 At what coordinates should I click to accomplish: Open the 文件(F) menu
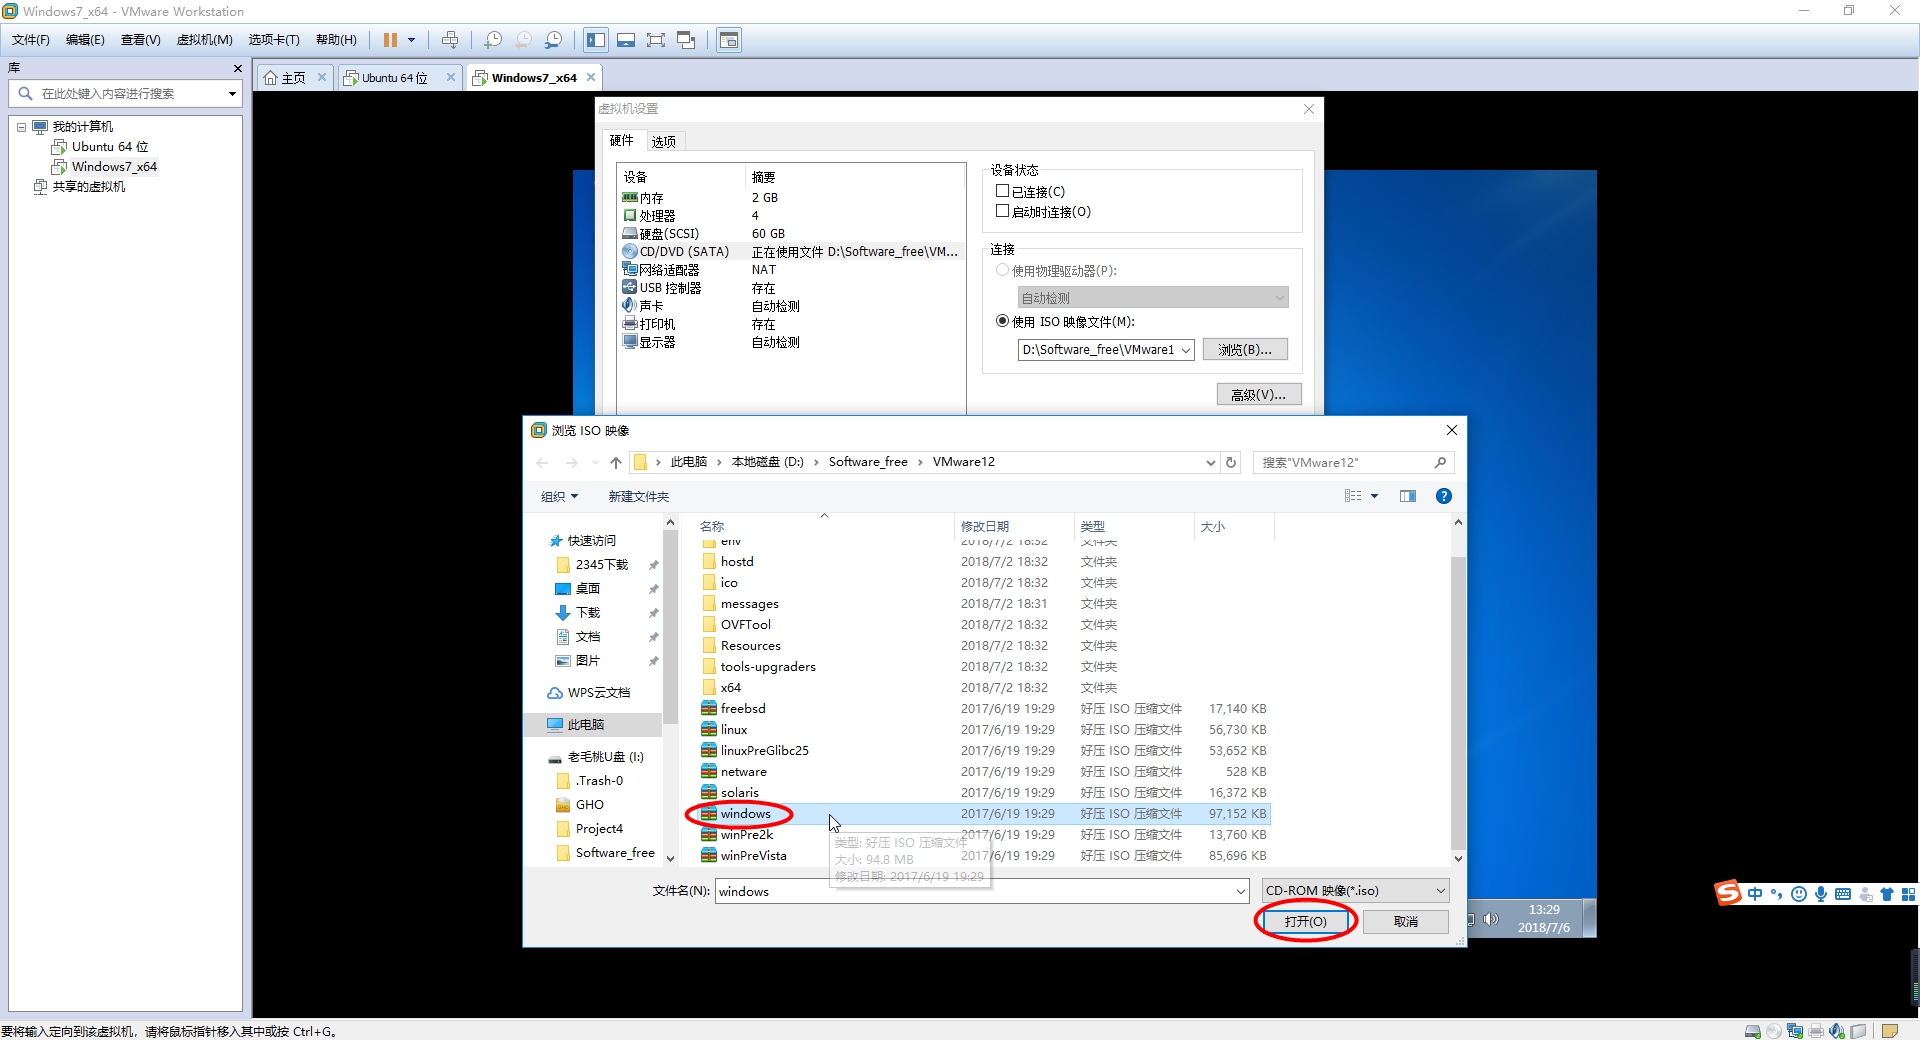pyautogui.click(x=31, y=40)
